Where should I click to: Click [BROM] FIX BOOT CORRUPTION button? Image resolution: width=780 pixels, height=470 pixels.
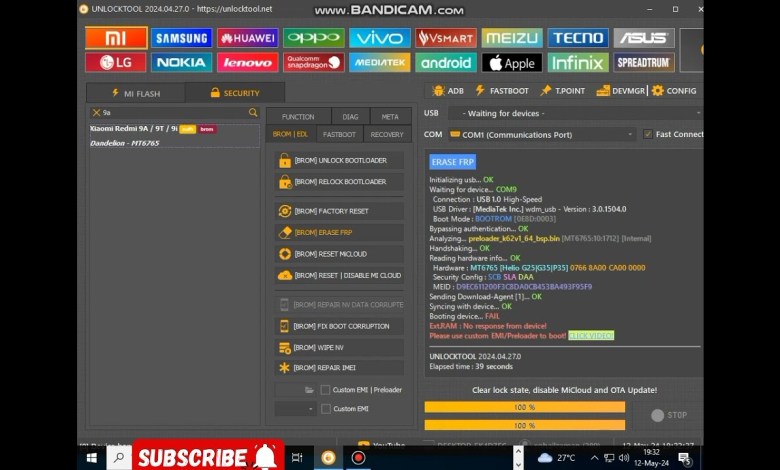click(339, 326)
